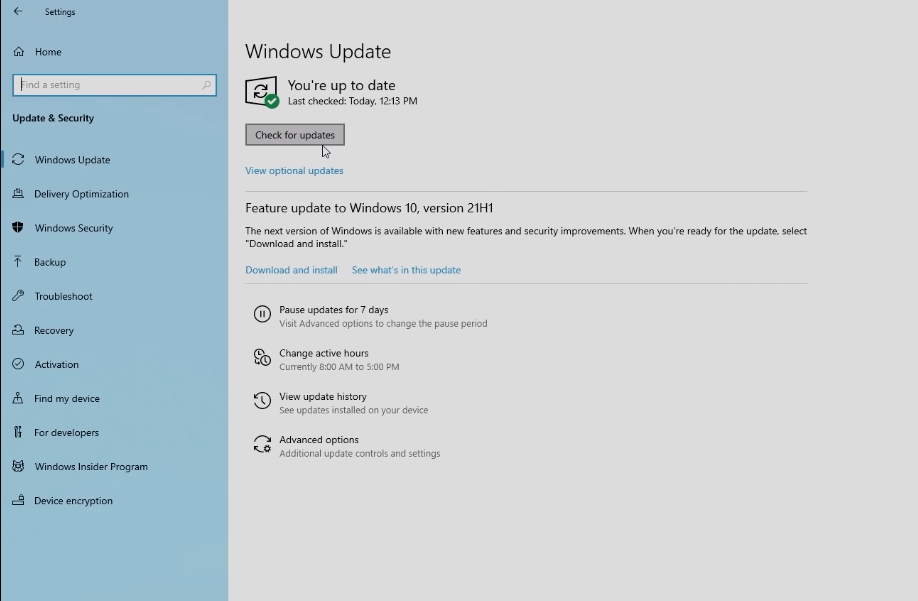Click 'See updates installed on your device' text

[354, 410]
